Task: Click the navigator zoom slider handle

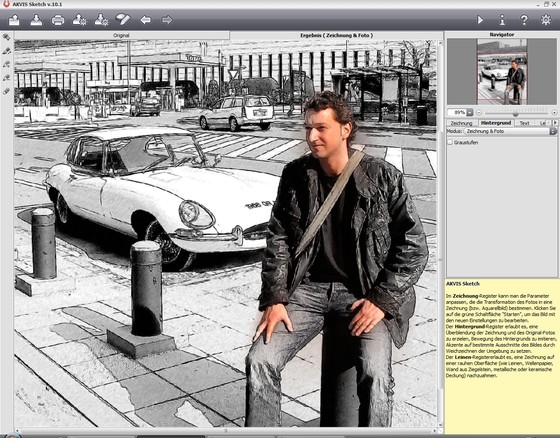Action: click(515, 114)
